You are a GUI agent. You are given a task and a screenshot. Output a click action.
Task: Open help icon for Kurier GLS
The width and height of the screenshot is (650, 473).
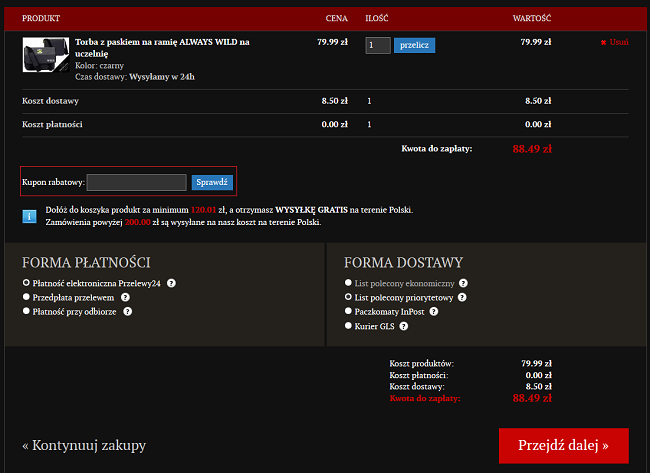[403, 326]
